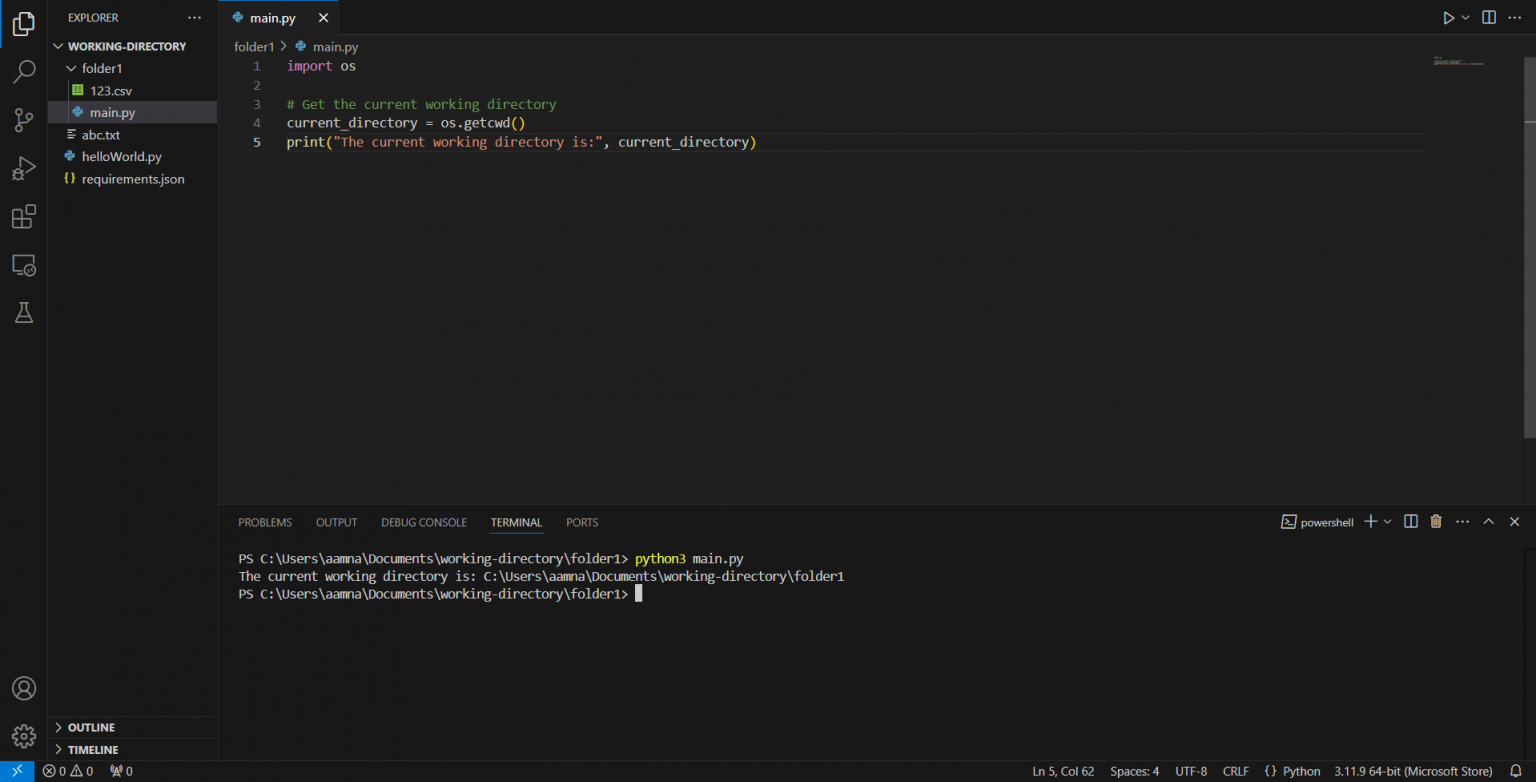
Task: Open the Source Control view
Action: [23, 120]
